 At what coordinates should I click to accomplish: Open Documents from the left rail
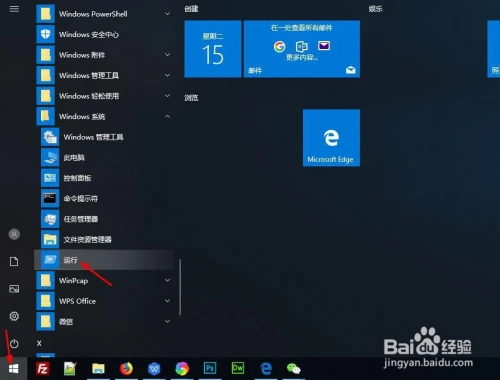pos(14,262)
